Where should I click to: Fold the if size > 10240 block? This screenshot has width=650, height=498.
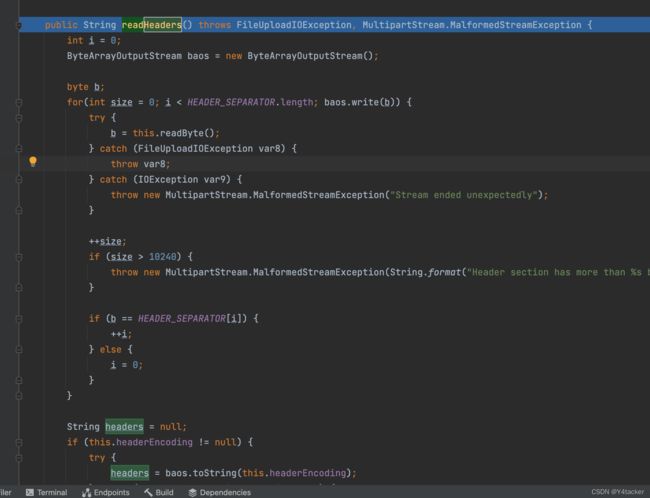[x=19, y=257]
